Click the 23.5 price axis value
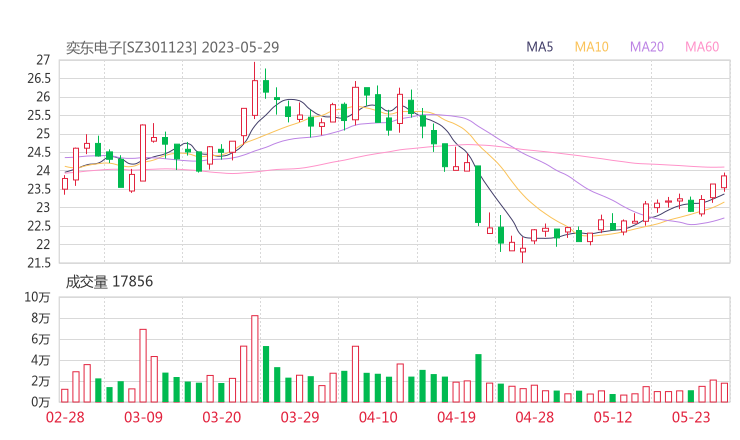This screenshot has height=440, width=740. click(x=39, y=189)
